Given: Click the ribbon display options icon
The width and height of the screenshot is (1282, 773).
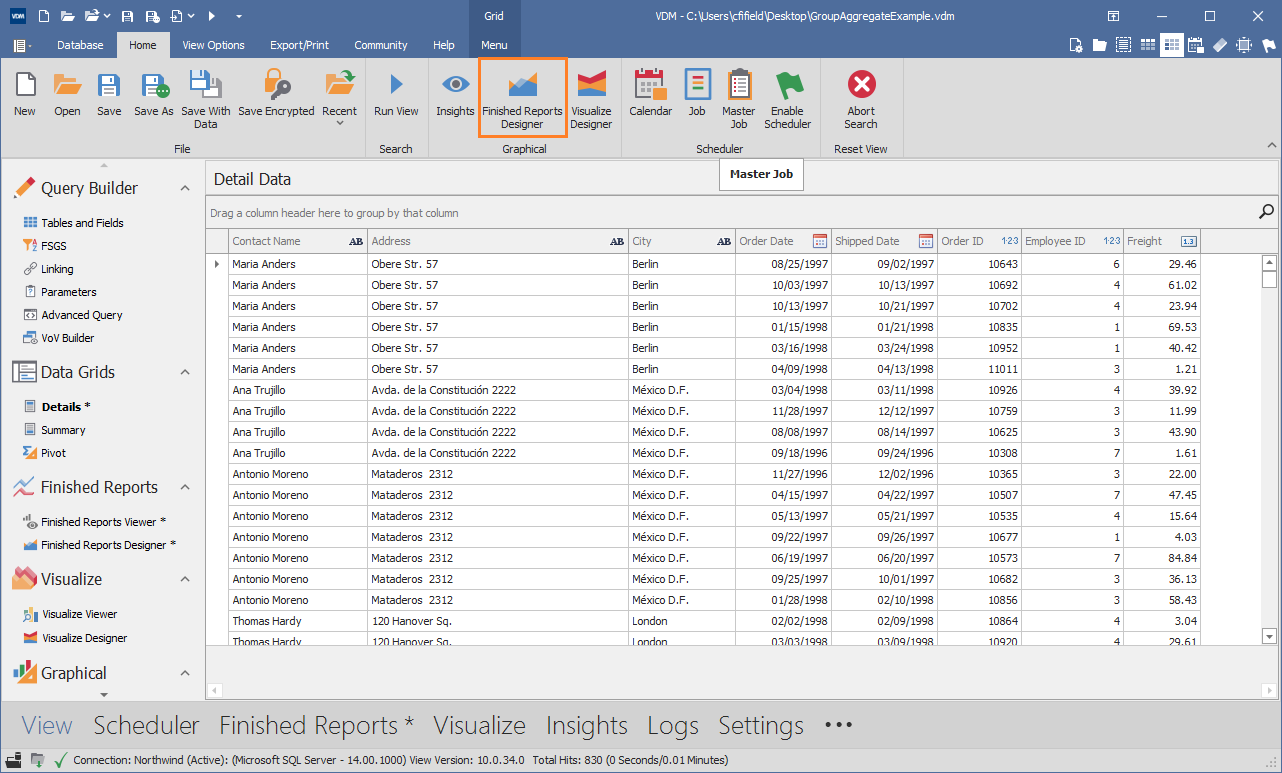Looking at the screenshot, I should (x=1113, y=16).
